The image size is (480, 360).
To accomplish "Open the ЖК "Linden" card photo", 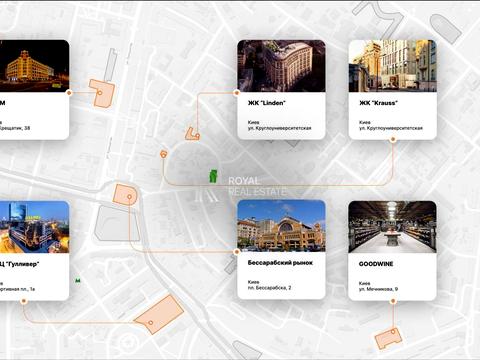I will pos(281,66).
